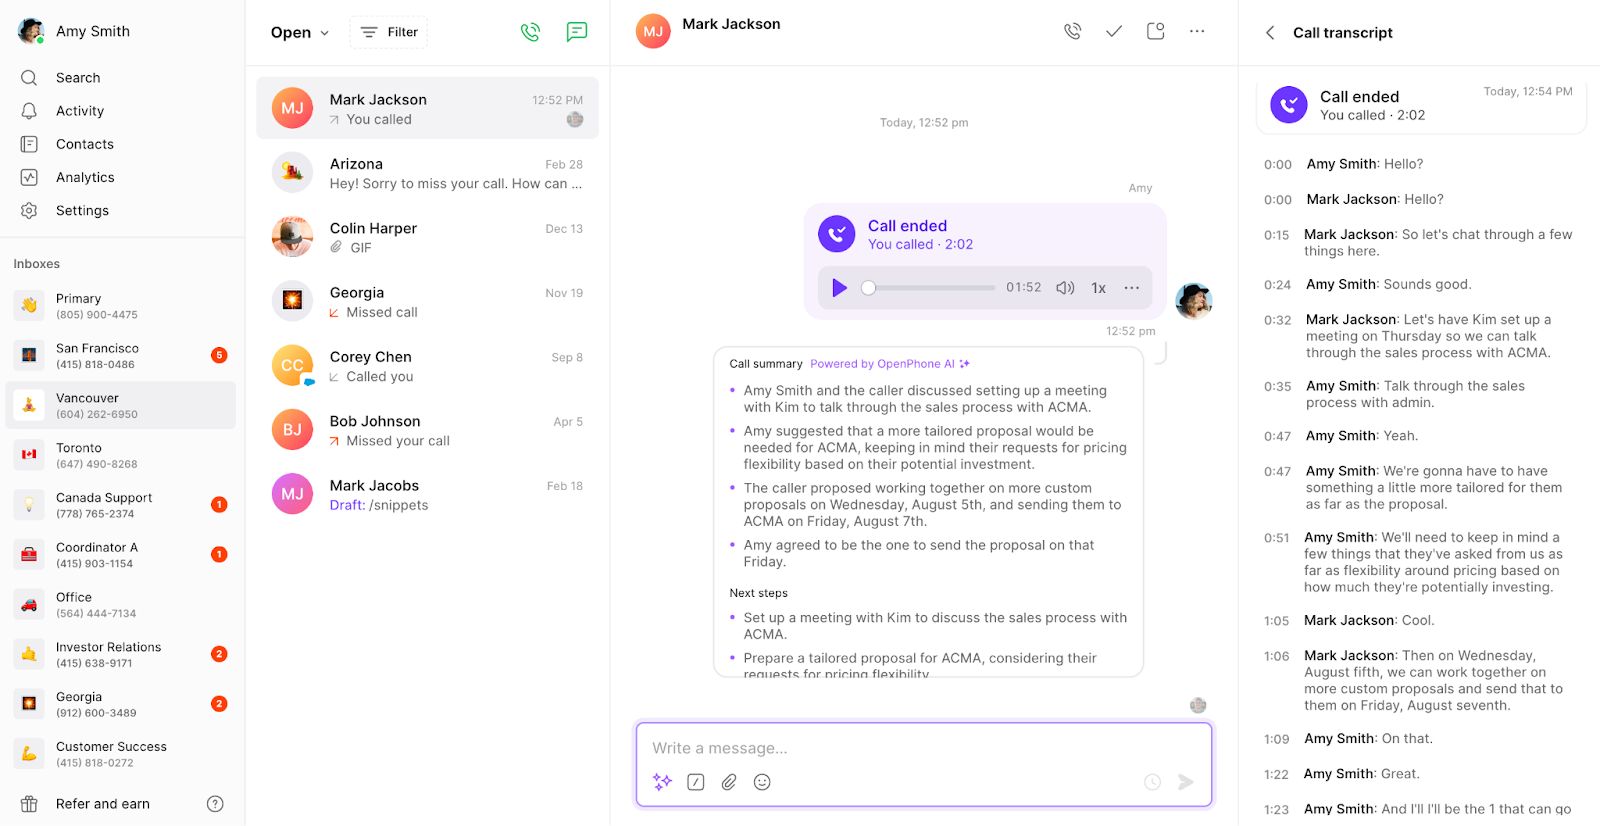Open the Arizona conversation

click(x=427, y=173)
